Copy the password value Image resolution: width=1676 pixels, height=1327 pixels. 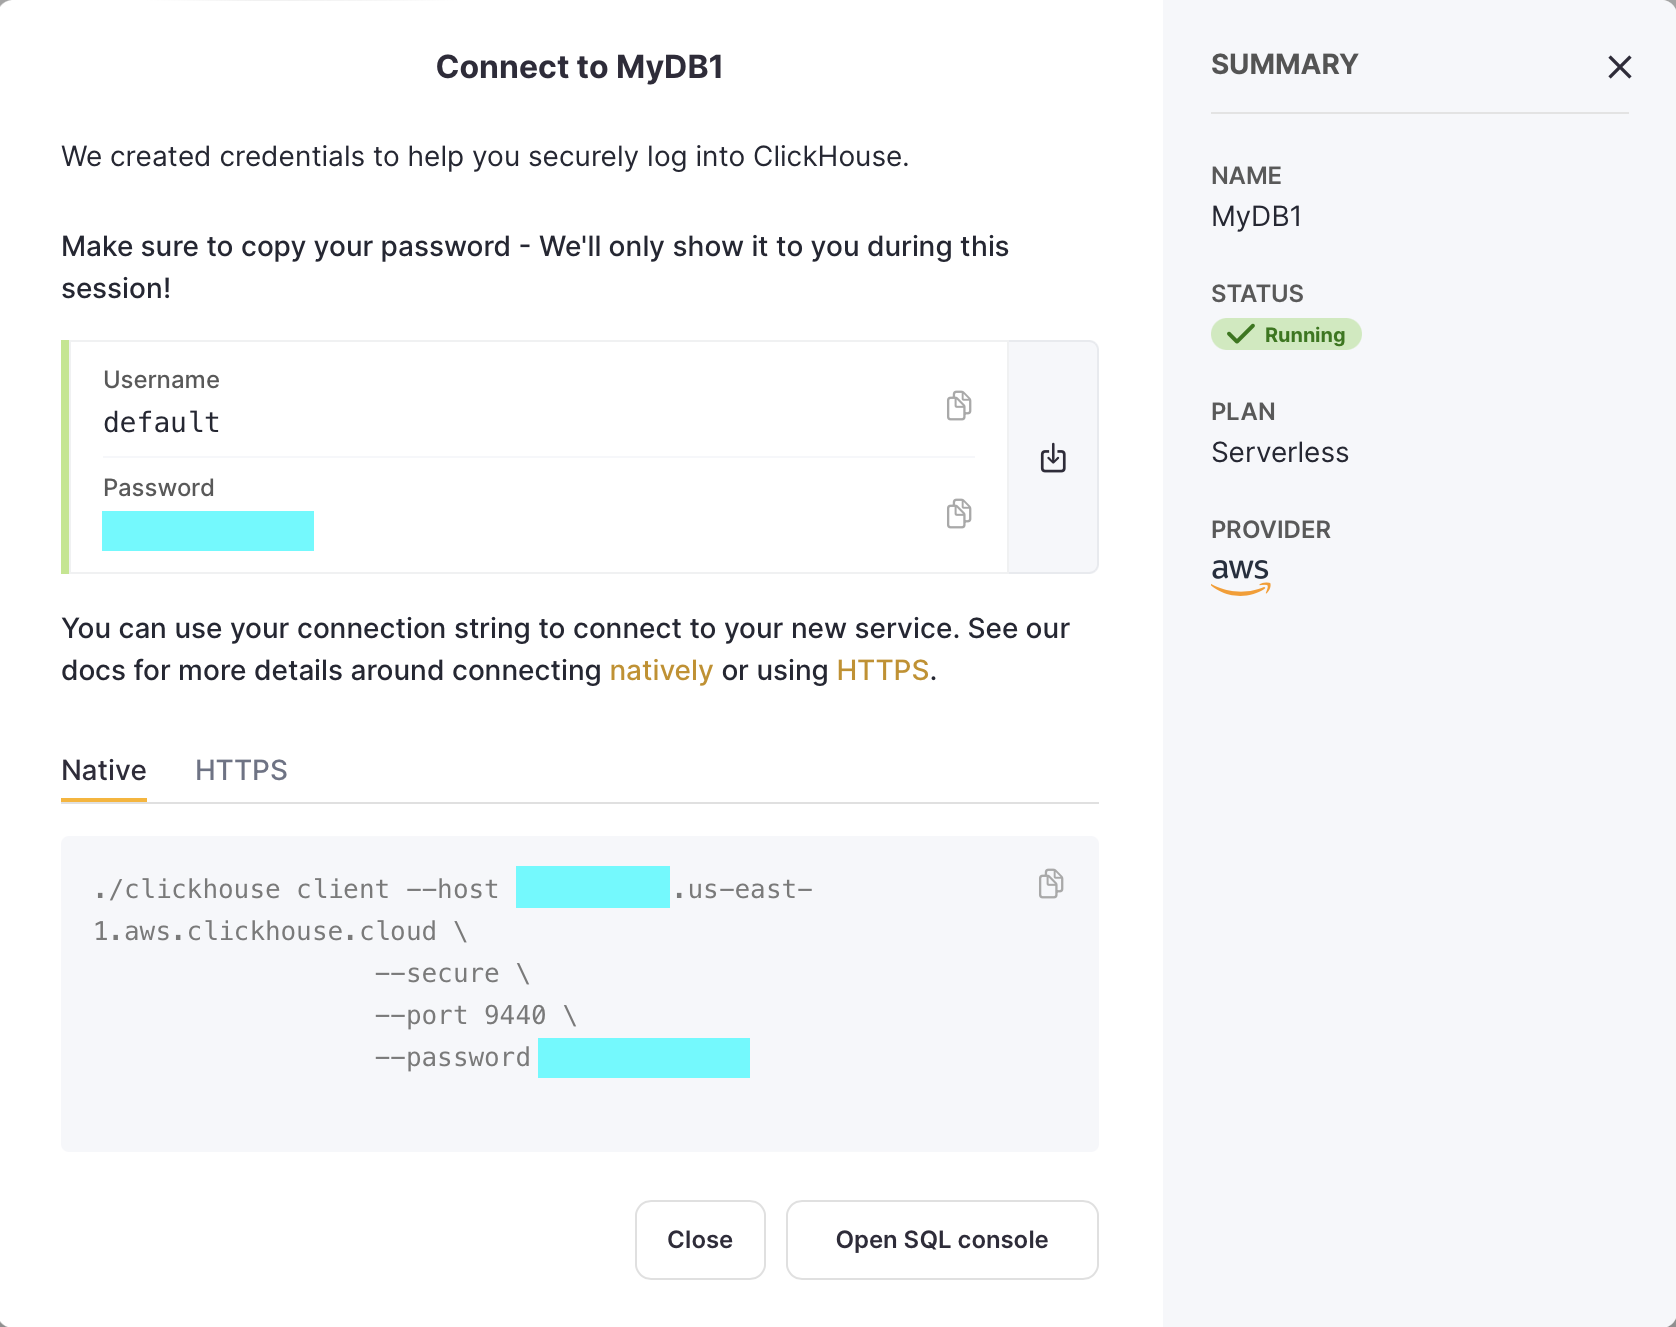coord(959,513)
